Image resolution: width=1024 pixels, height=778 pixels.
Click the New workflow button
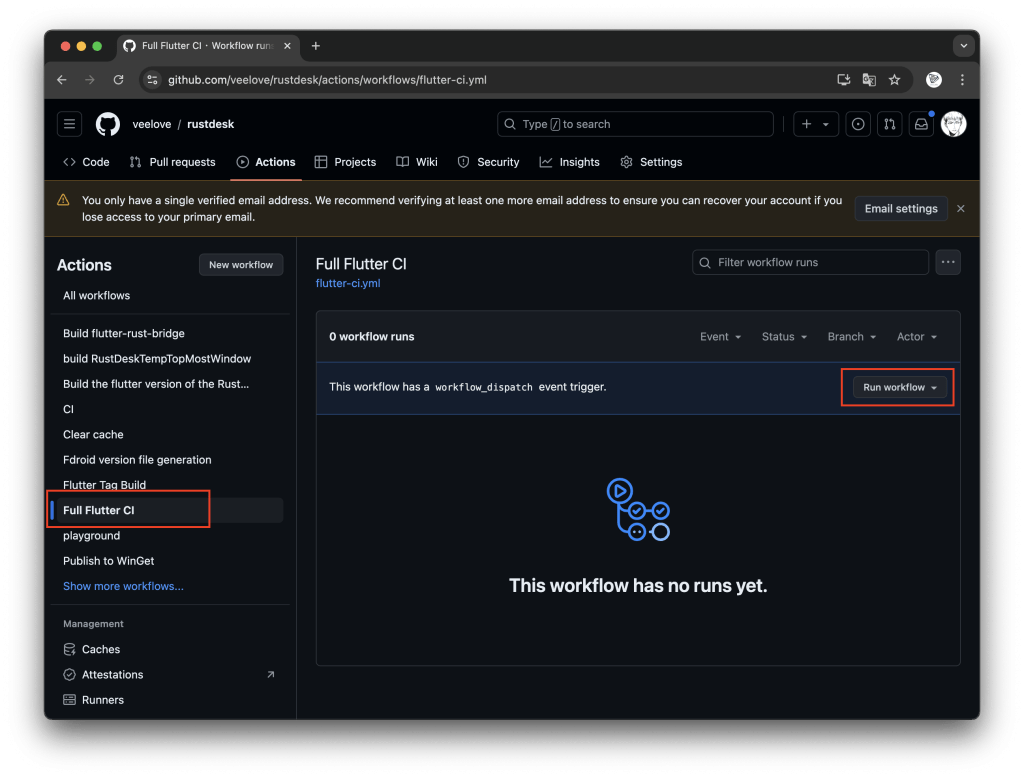tap(241, 265)
